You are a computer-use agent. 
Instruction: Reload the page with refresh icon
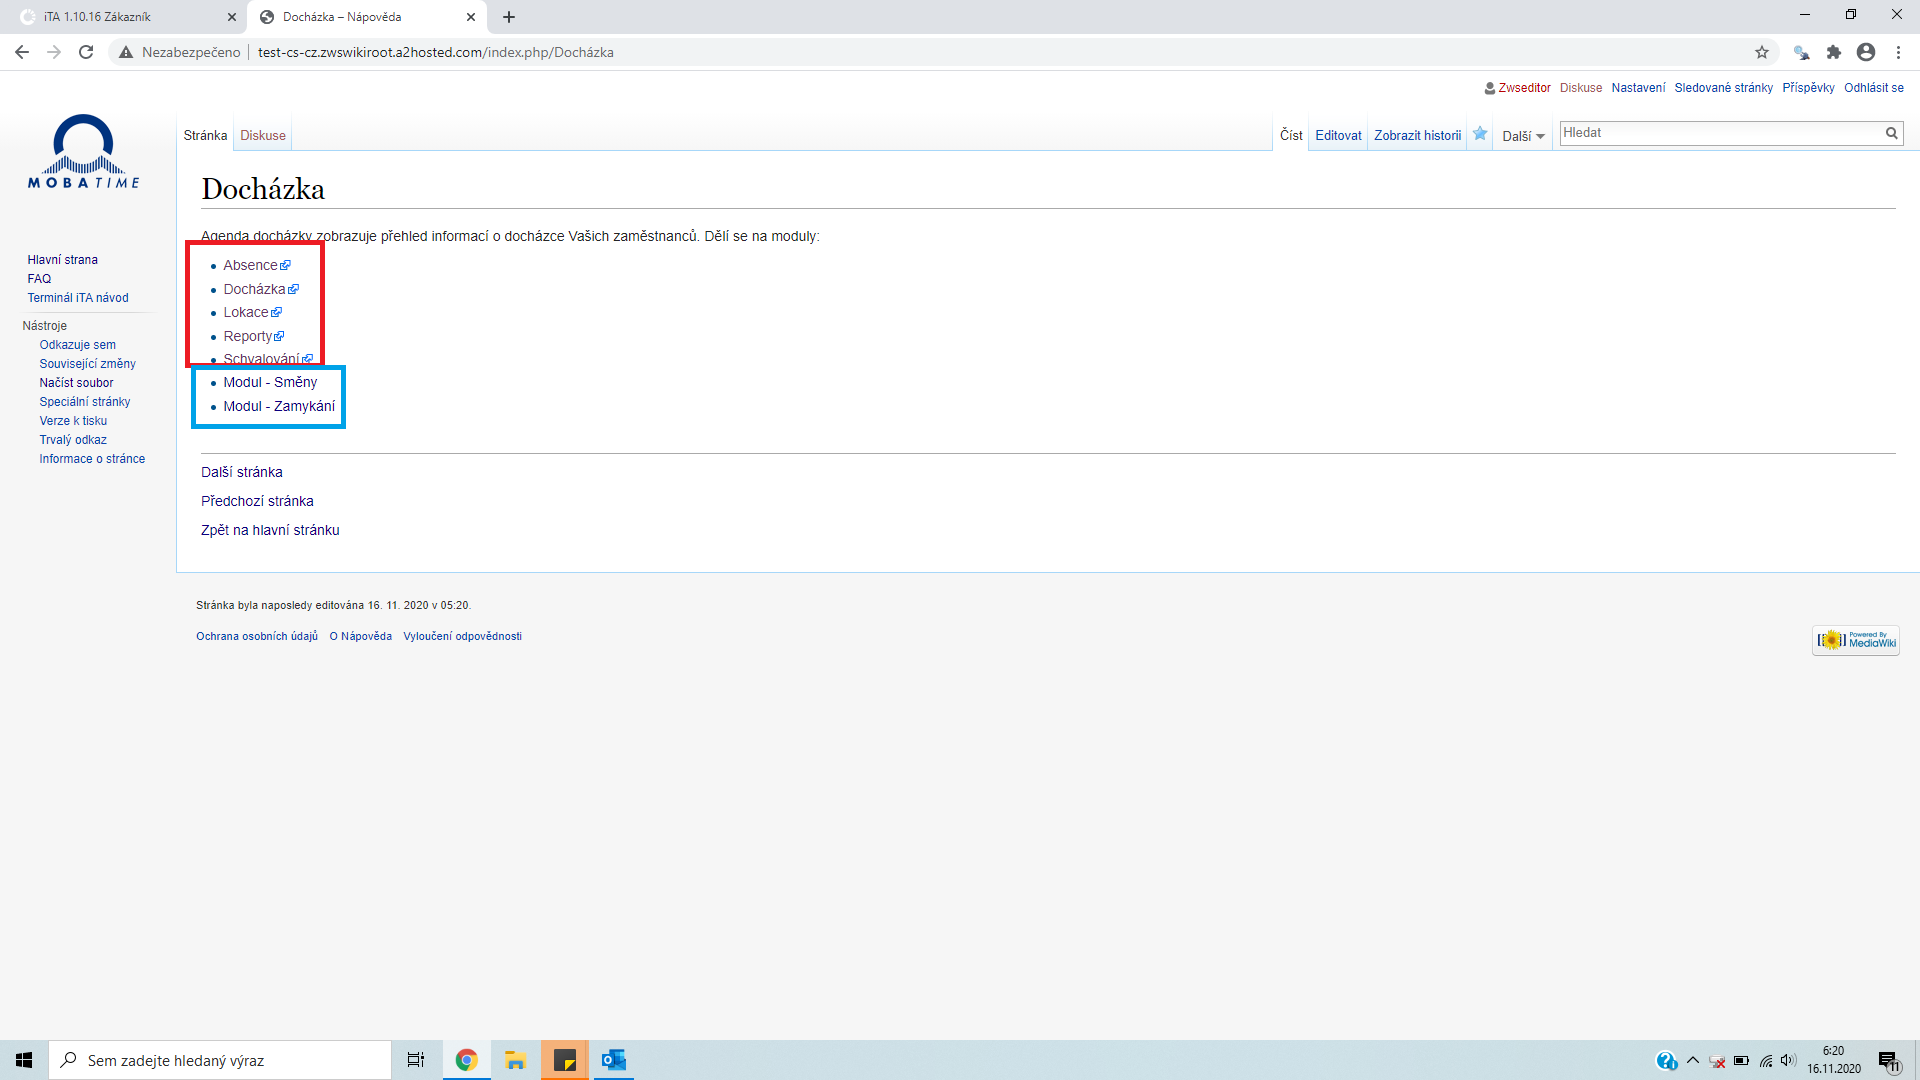tap(86, 52)
